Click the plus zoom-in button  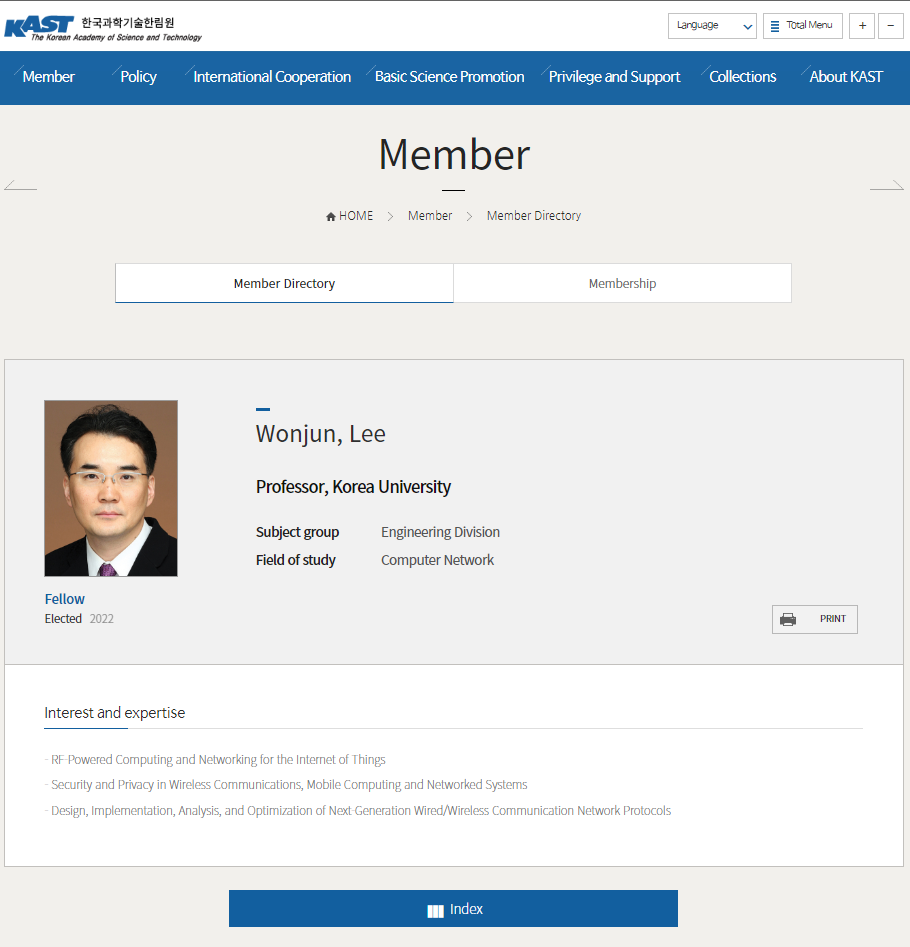pyautogui.click(x=862, y=26)
